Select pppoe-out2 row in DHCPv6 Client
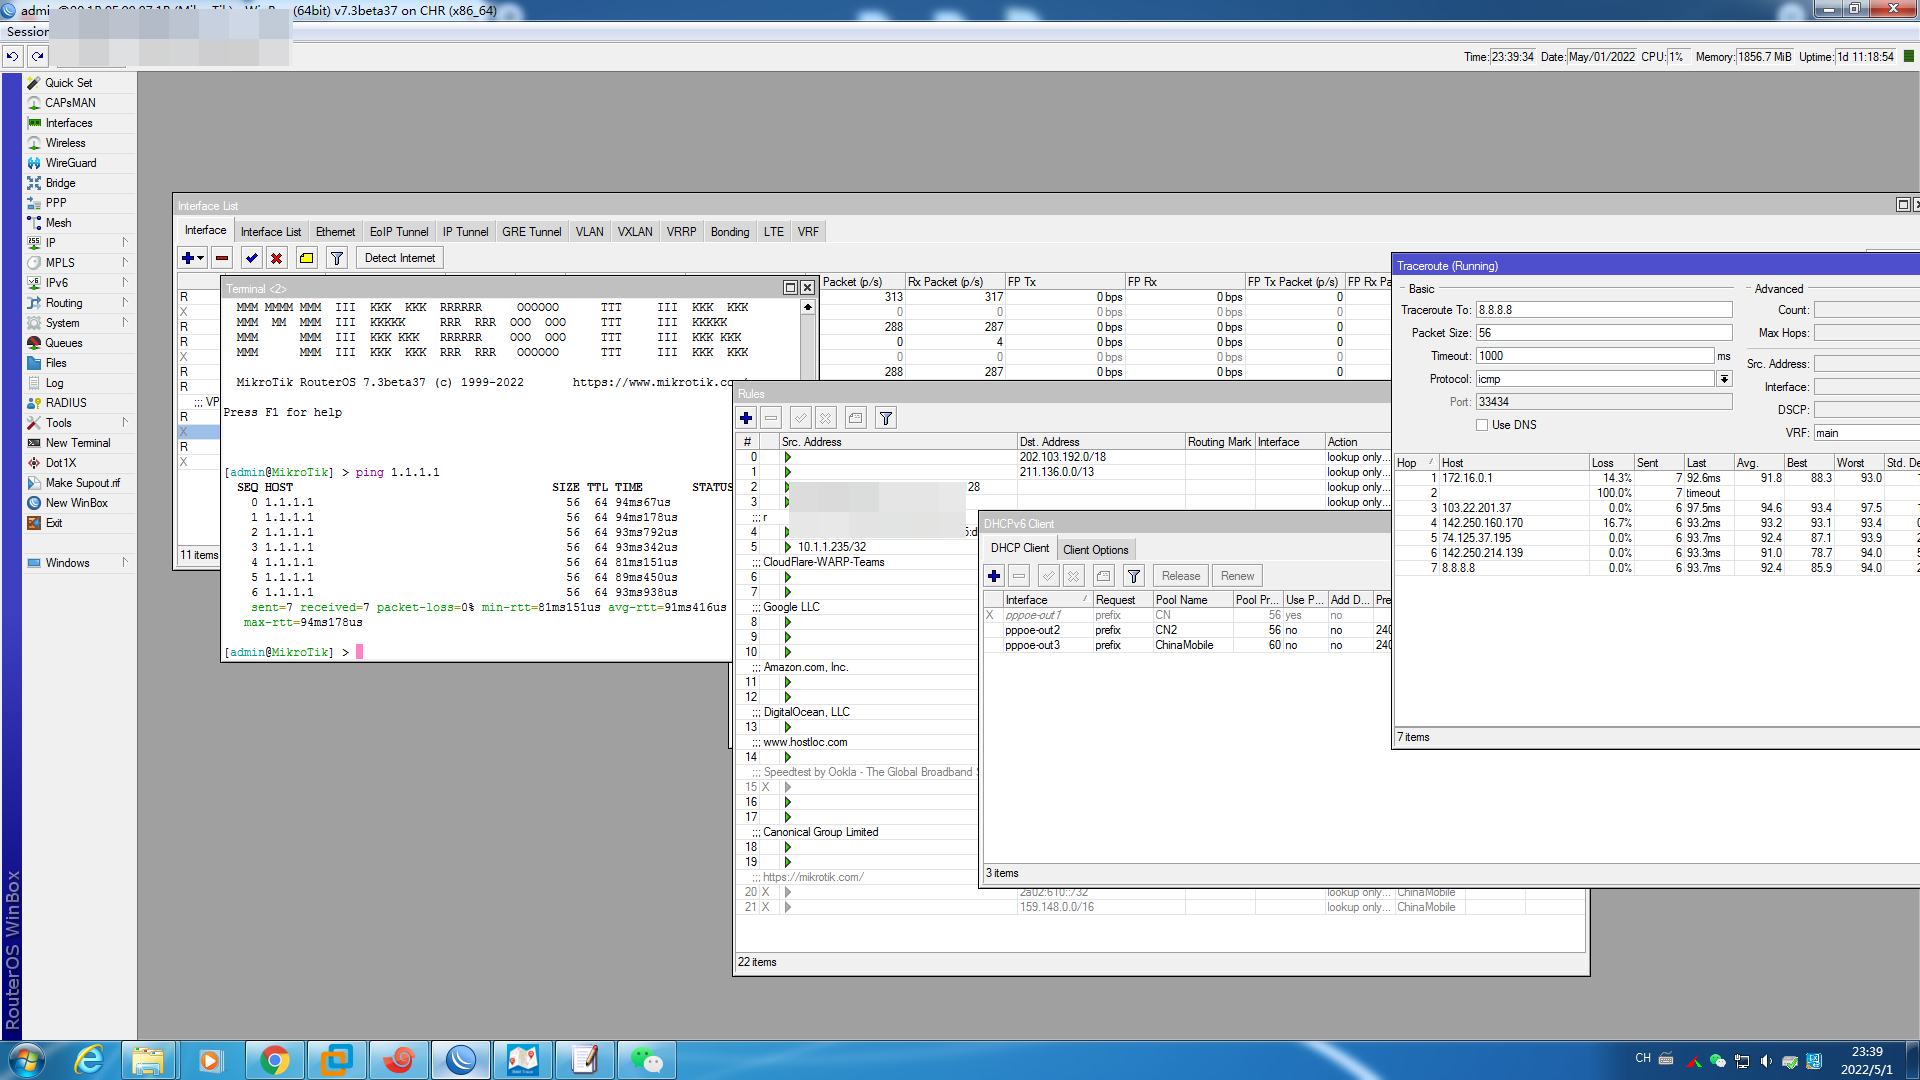Screen dimensions: 1920x1080 [x=1187, y=631]
